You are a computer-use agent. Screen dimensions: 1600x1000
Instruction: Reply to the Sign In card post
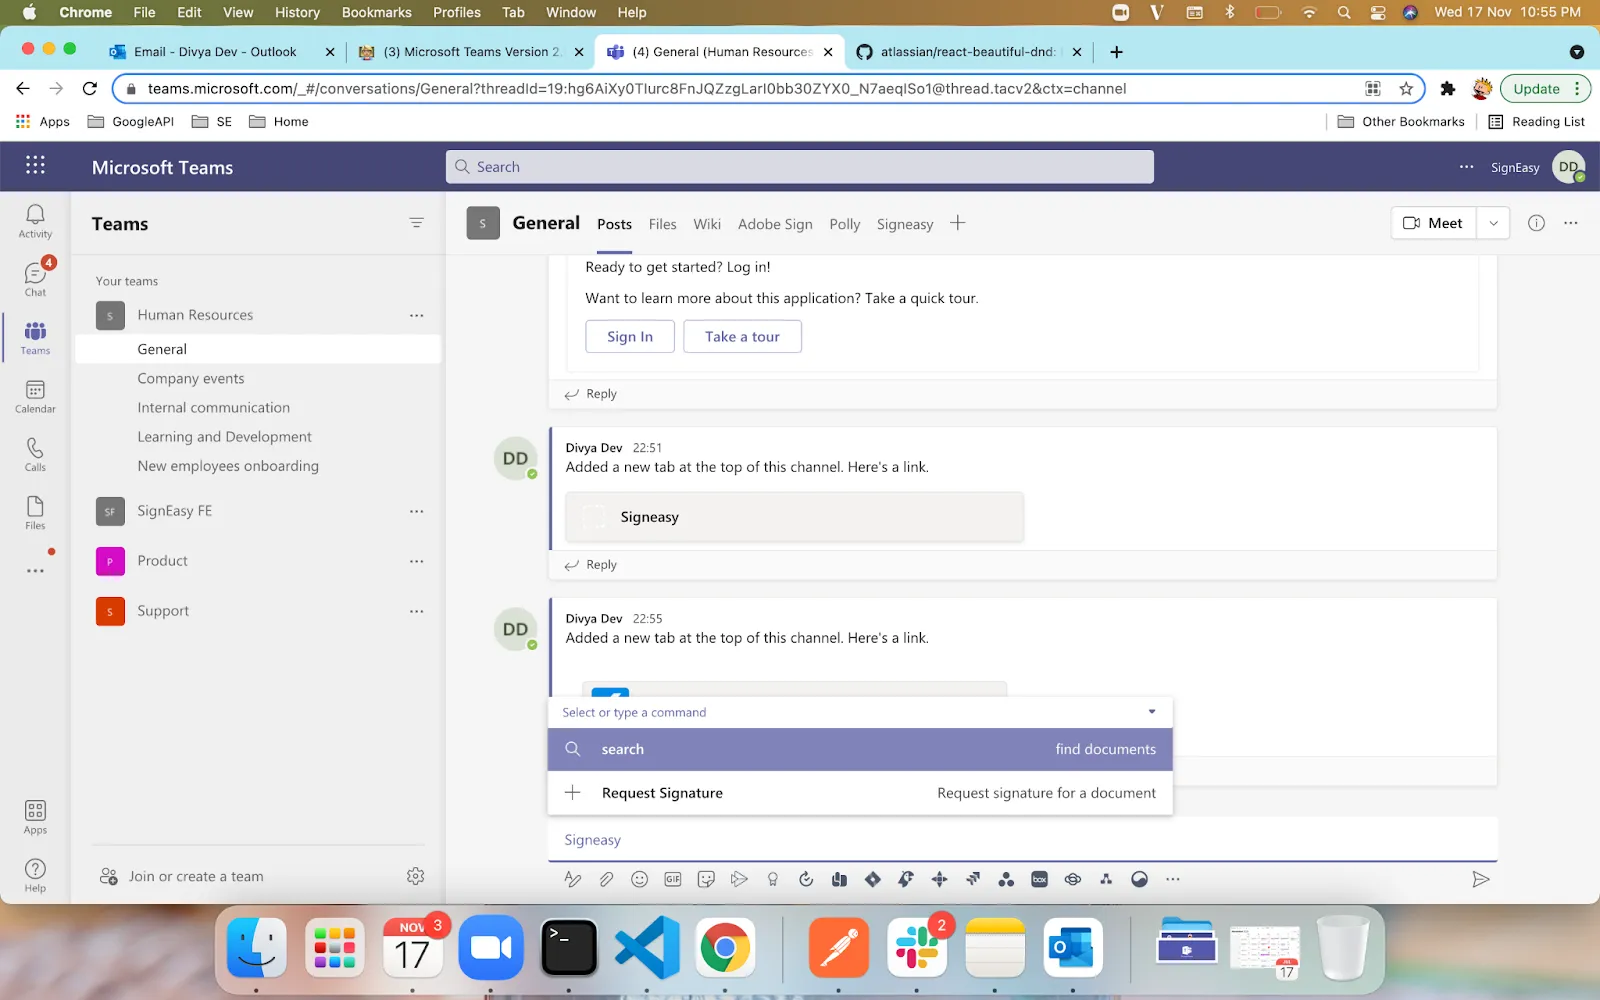click(591, 394)
